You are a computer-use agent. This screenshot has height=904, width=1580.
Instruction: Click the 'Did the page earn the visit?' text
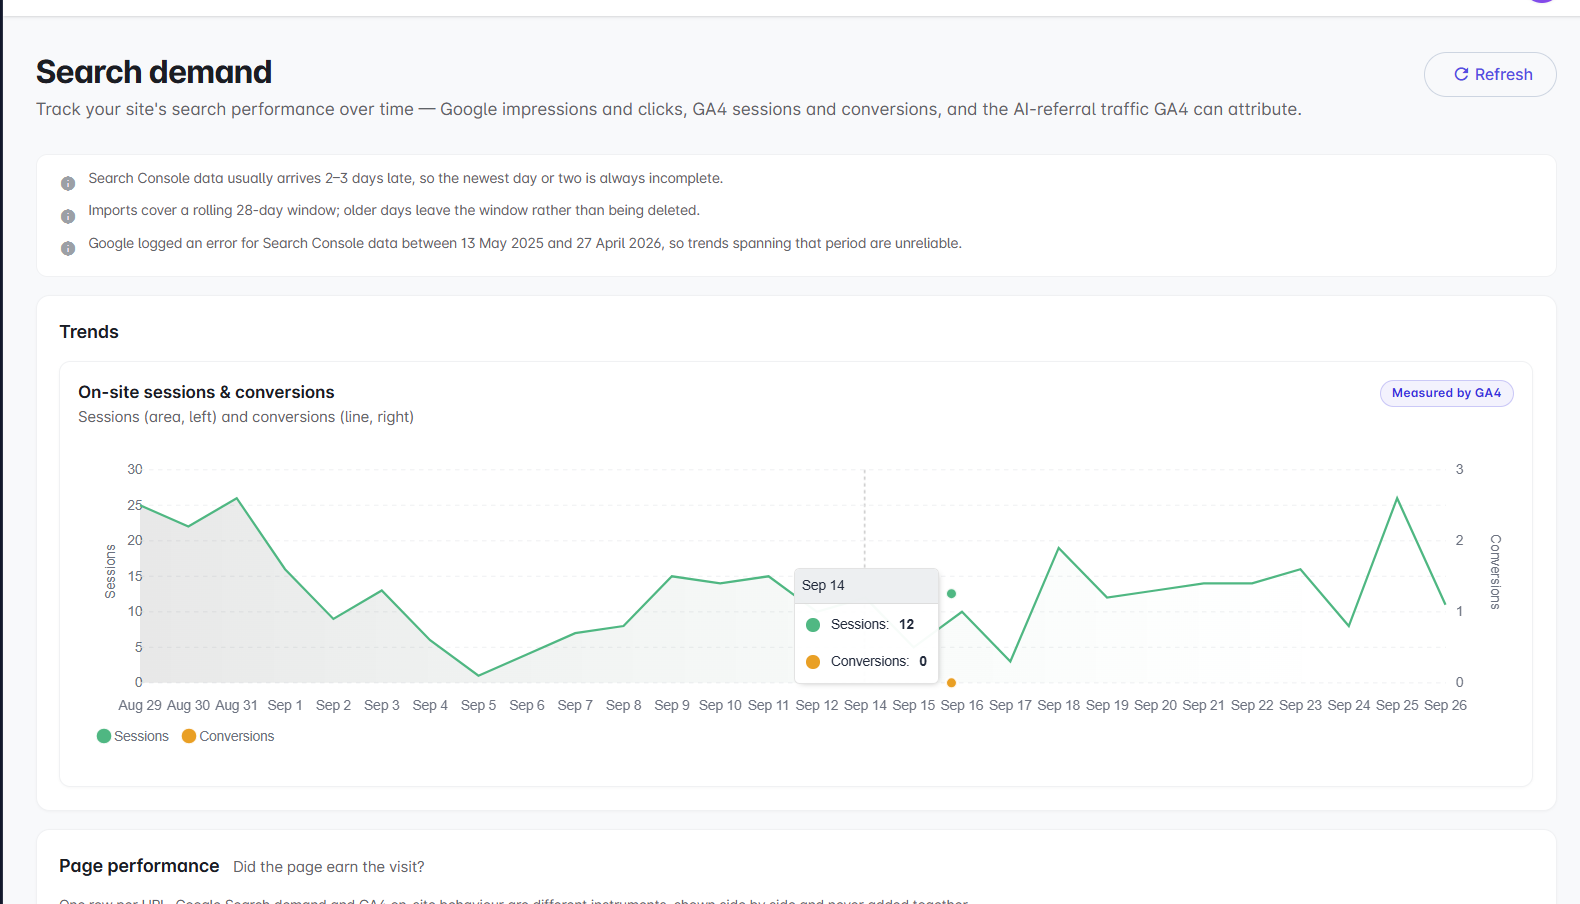(329, 867)
